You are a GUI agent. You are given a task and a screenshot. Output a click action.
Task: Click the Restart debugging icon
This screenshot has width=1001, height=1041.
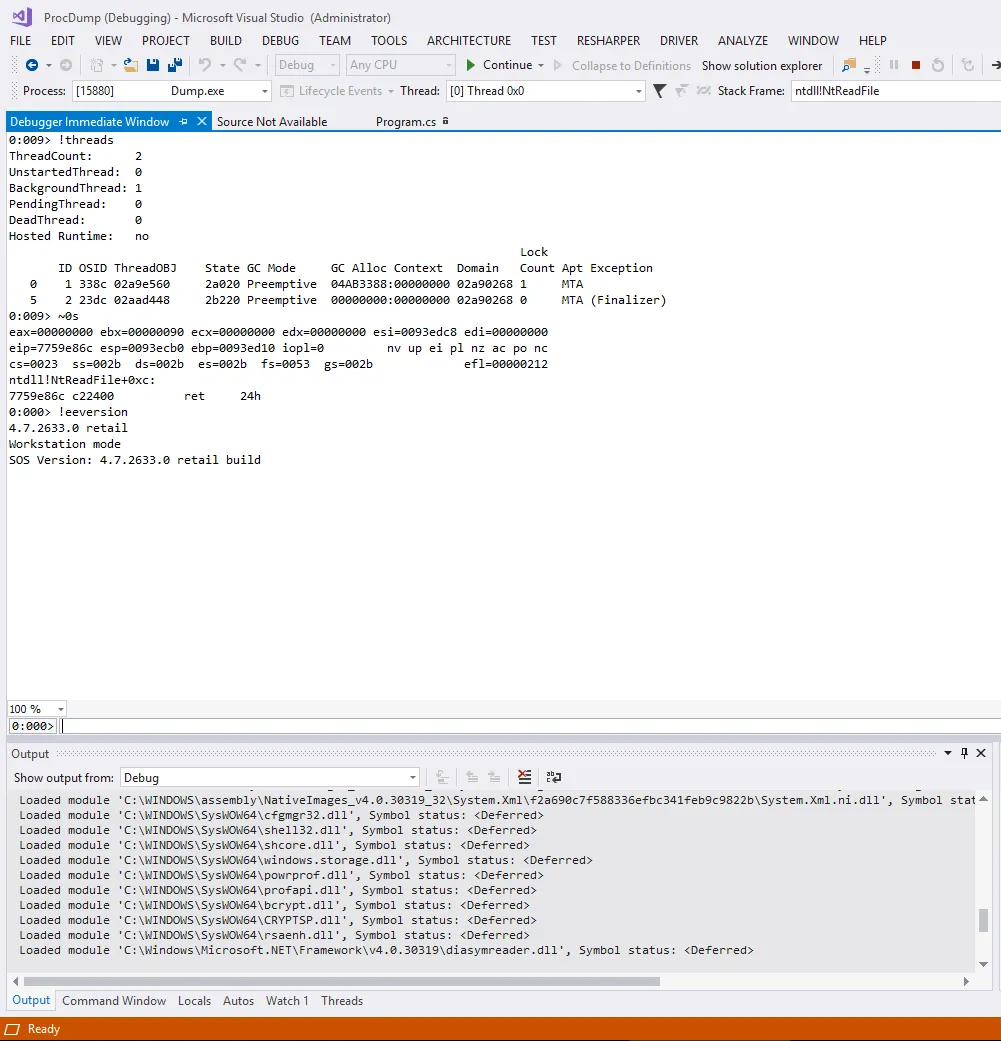[x=938, y=65]
